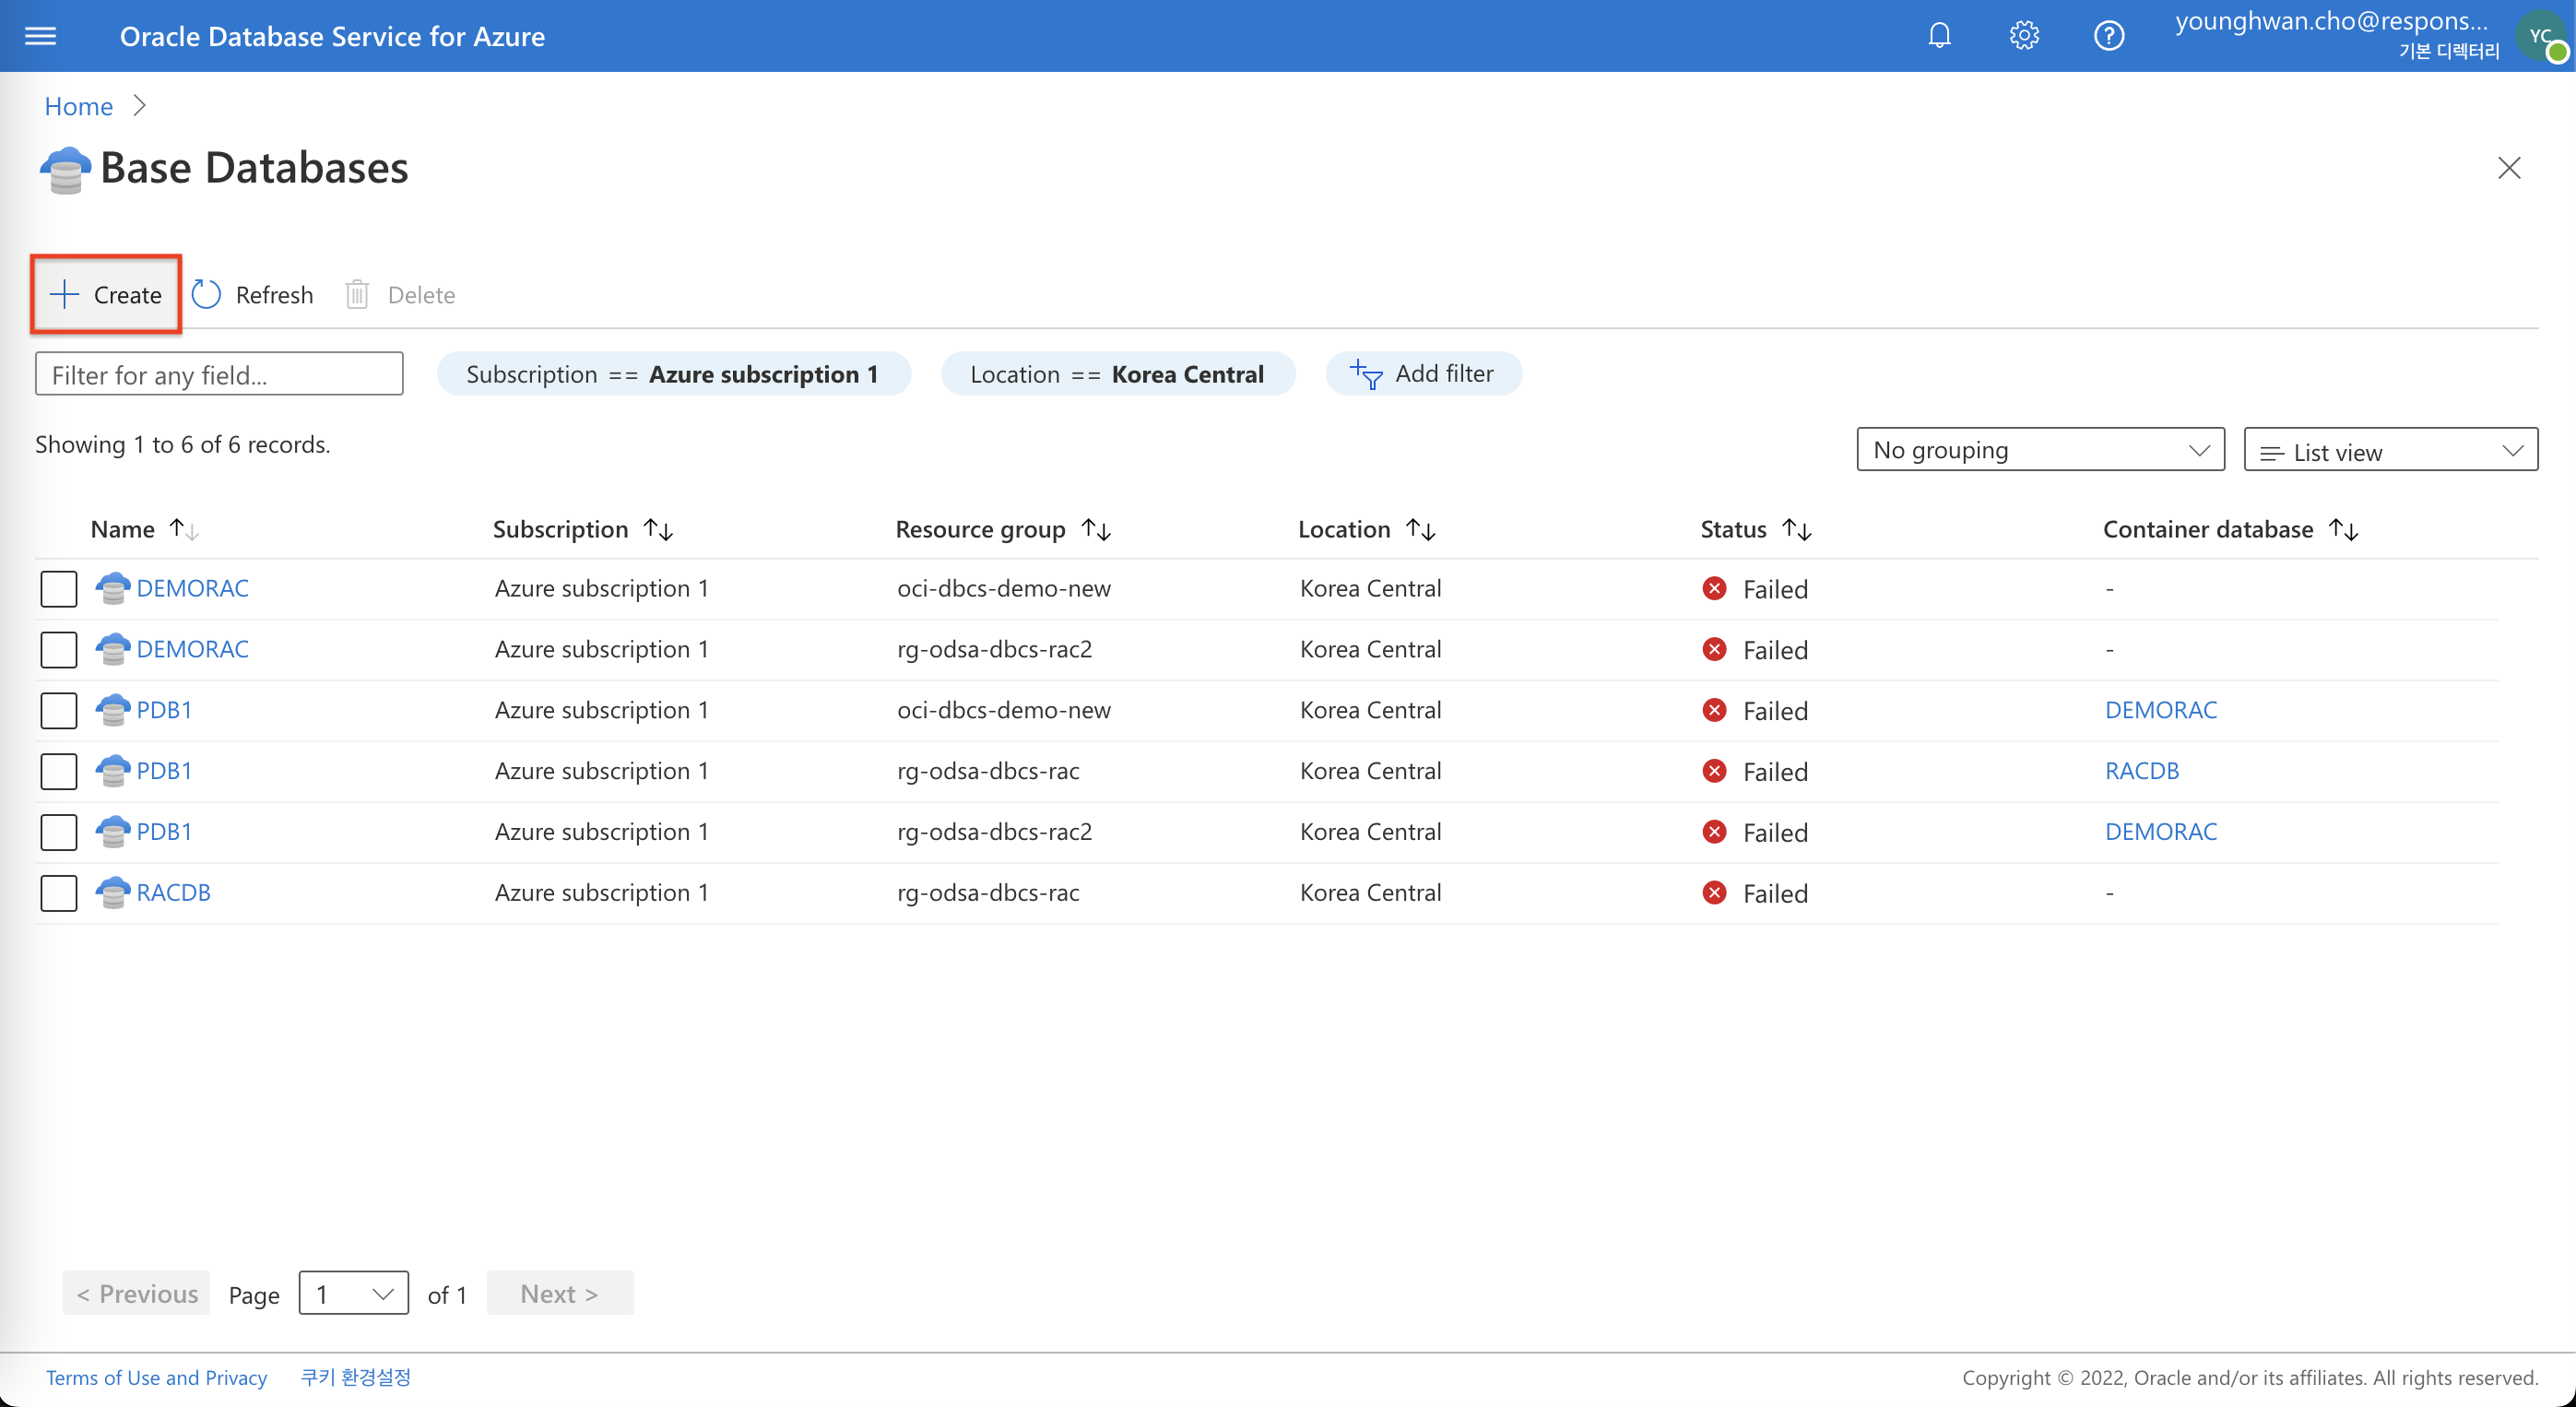Click the Create button
The image size is (2576, 1407).
coord(106,294)
